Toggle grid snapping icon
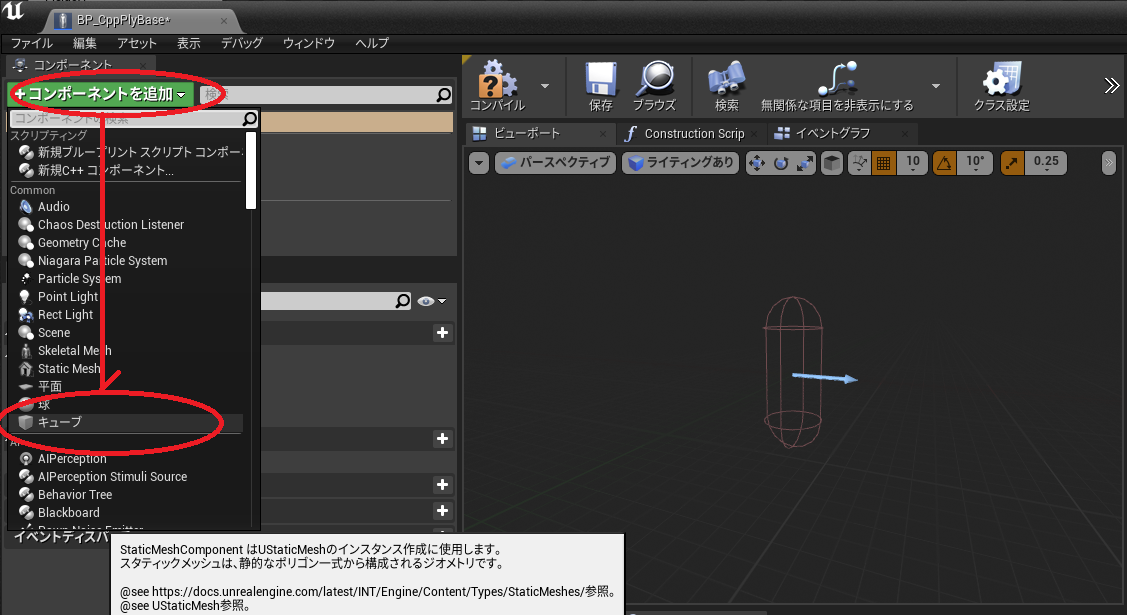The width and height of the screenshot is (1127, 615). (x=883, y=164)
